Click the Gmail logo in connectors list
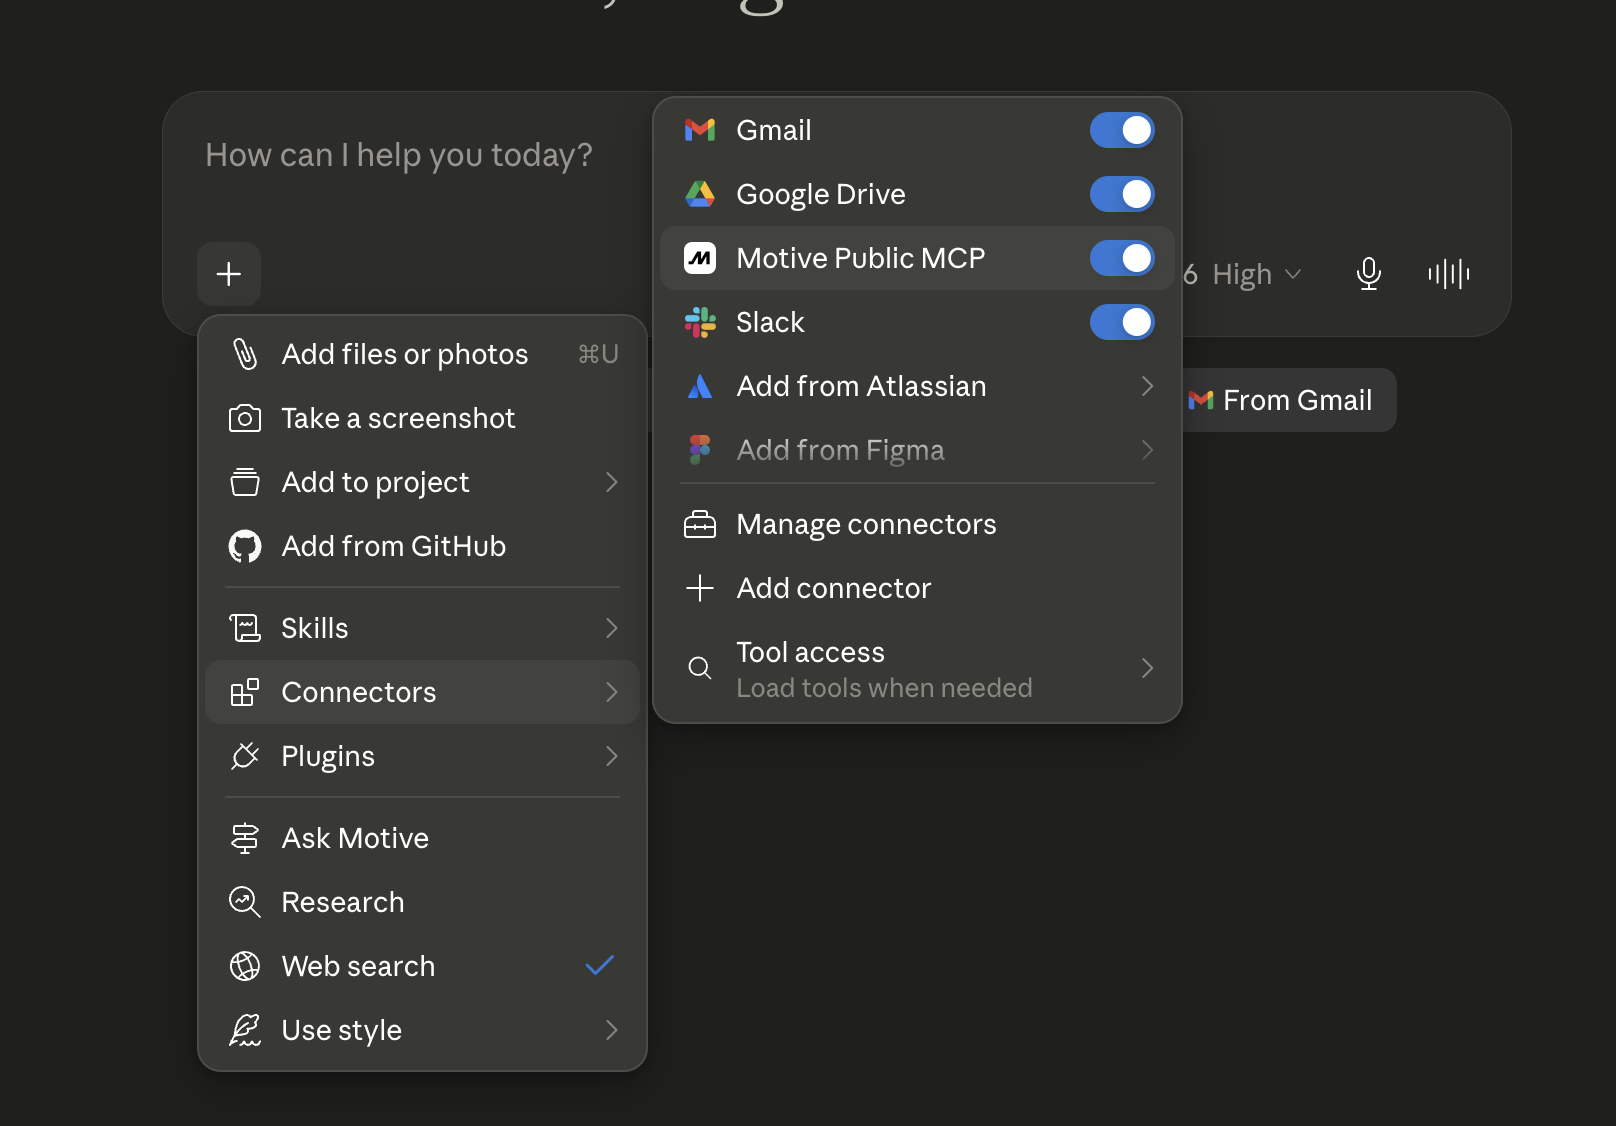This screenshot has width=1616, height=1126. pyautogui.click(x=700, y=130)
